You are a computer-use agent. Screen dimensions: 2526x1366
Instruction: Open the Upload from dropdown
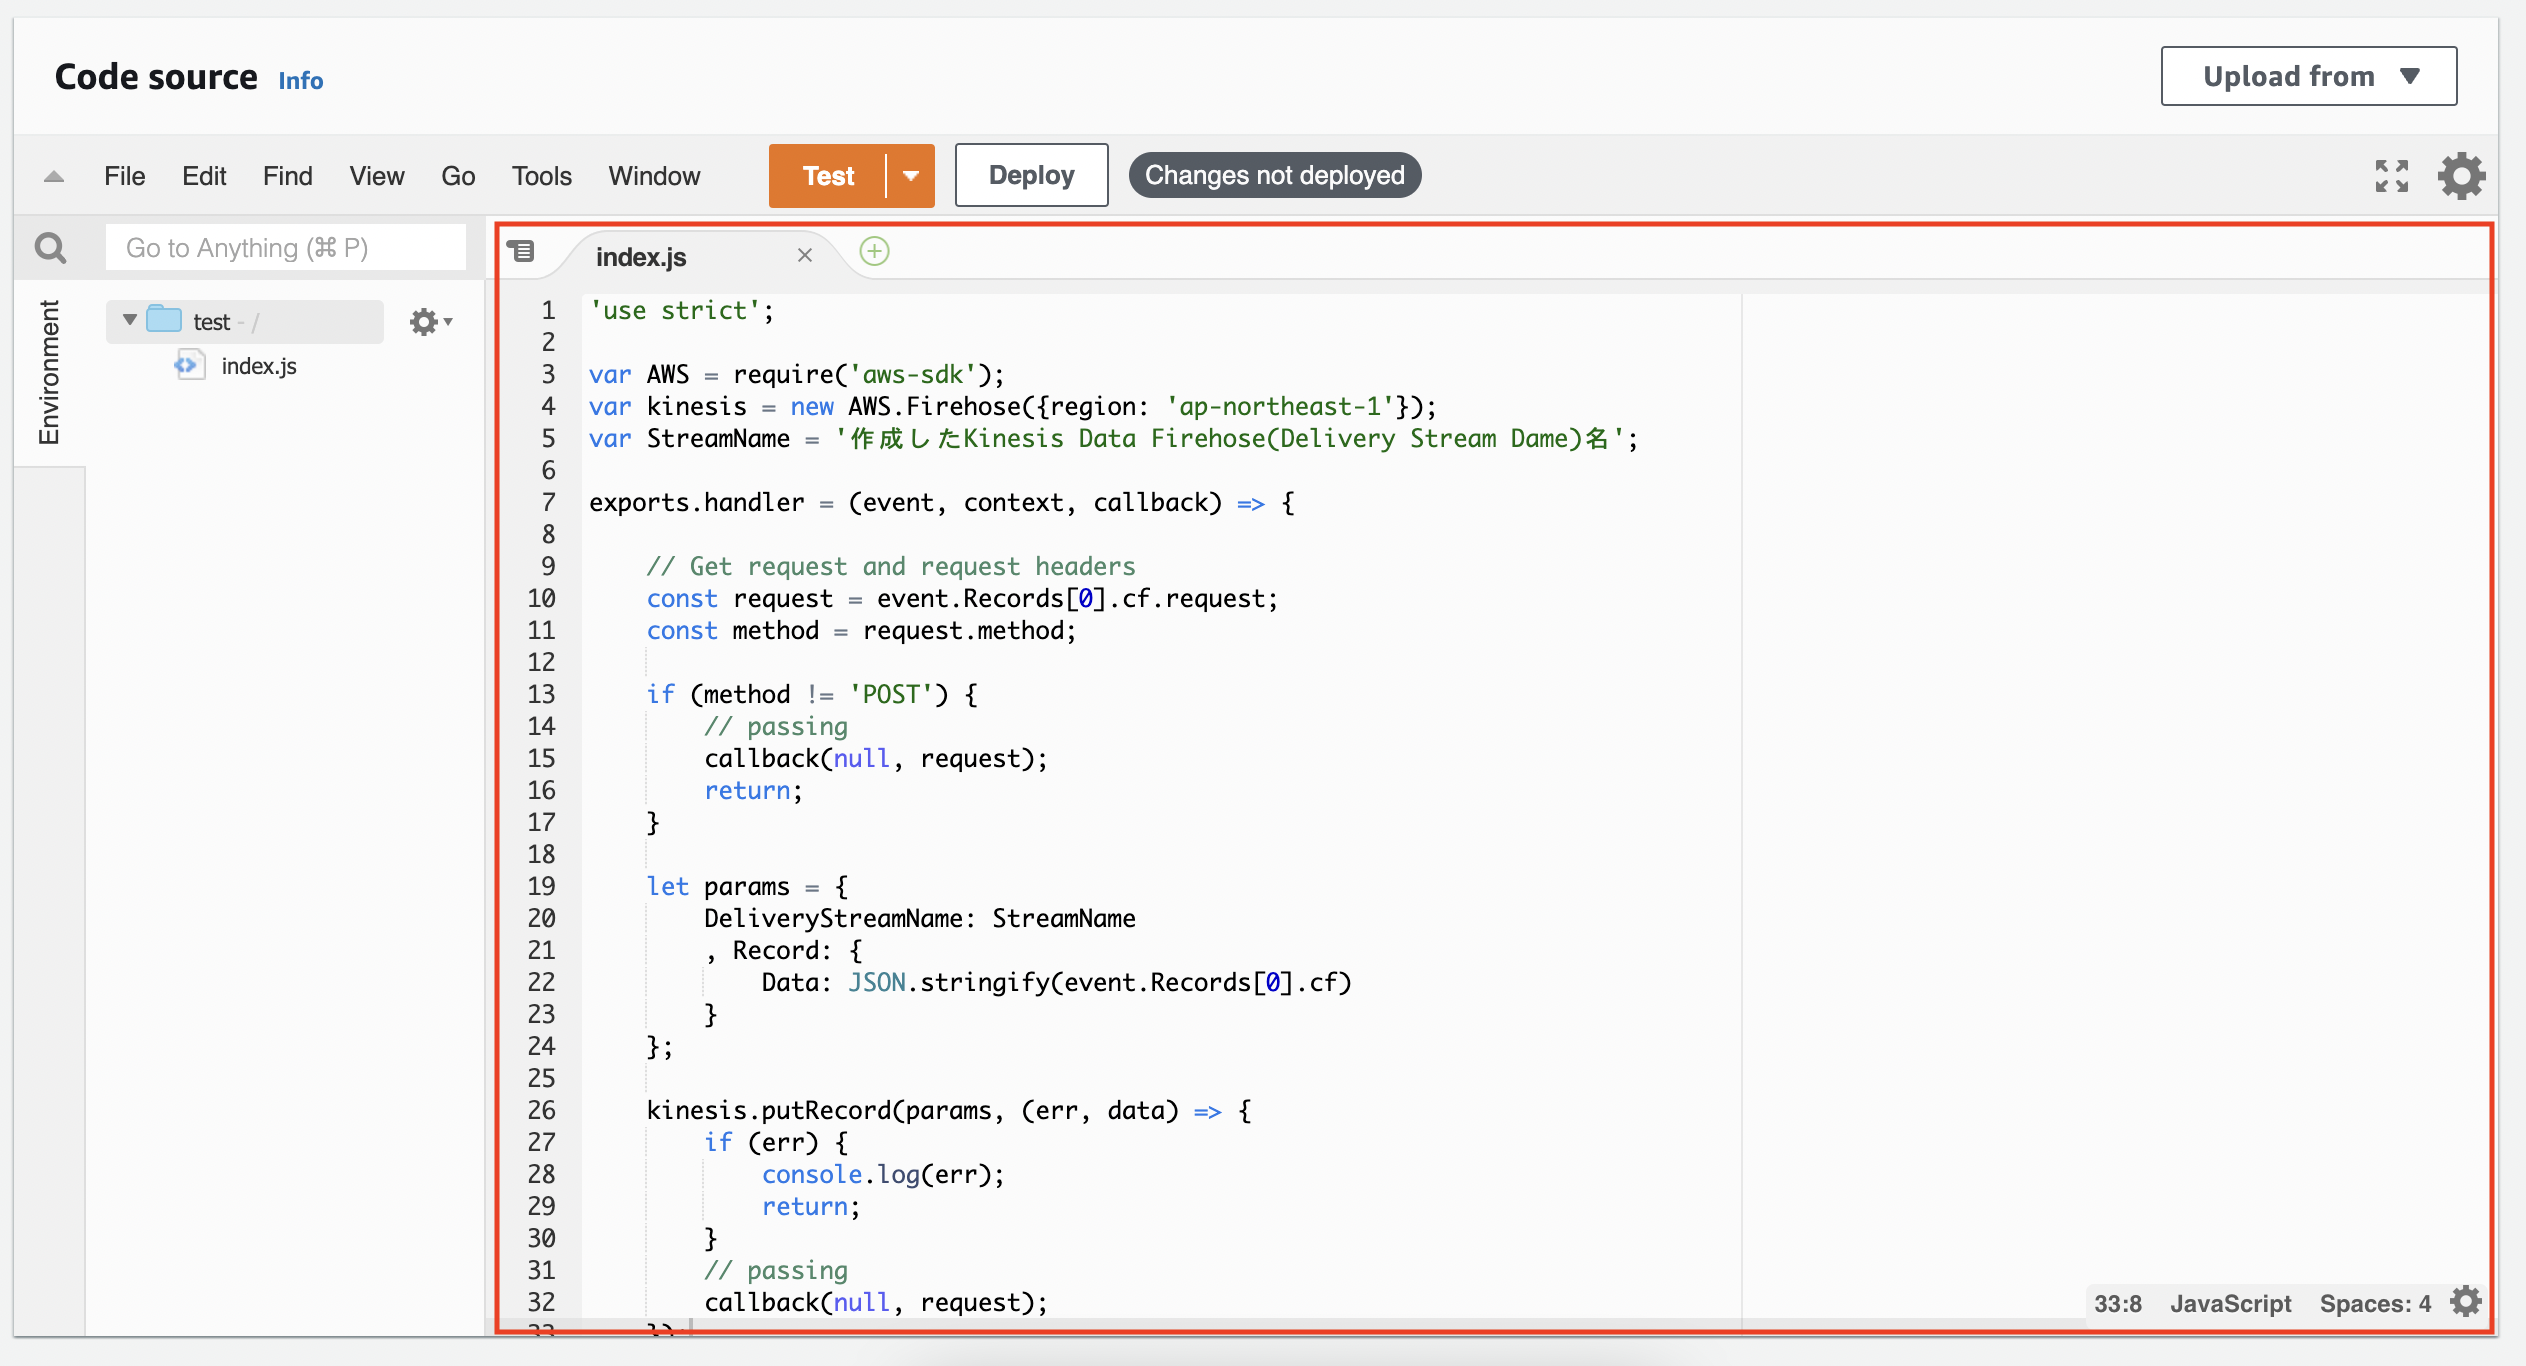point(2309,76)
